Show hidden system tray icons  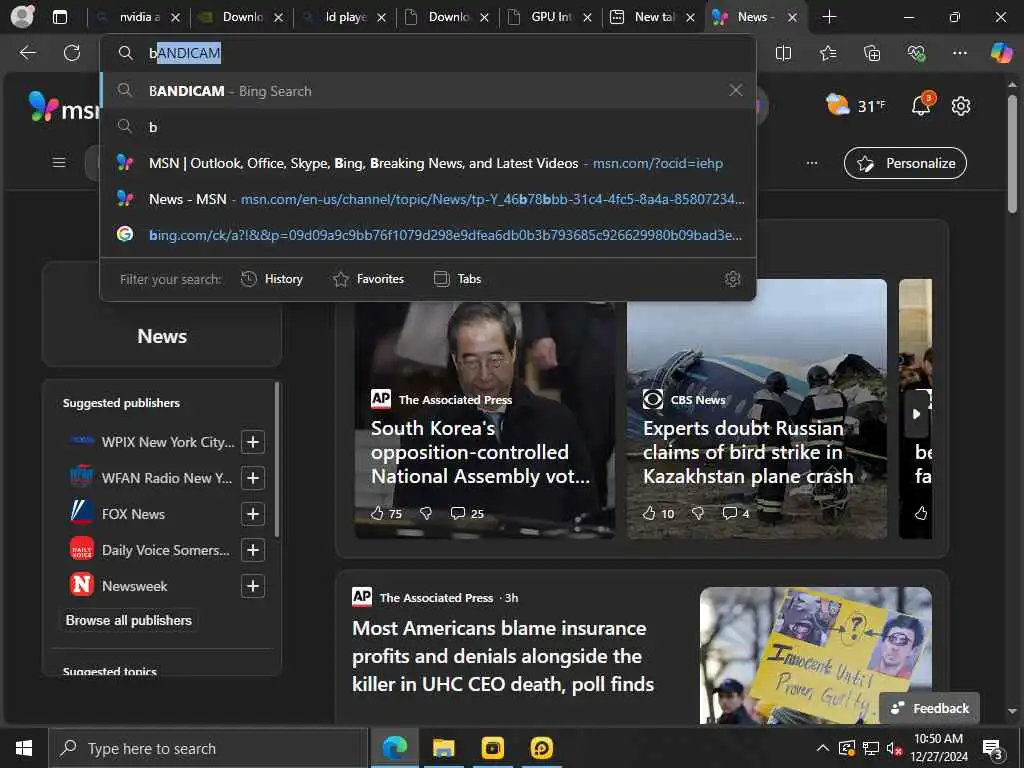[823, 748]
